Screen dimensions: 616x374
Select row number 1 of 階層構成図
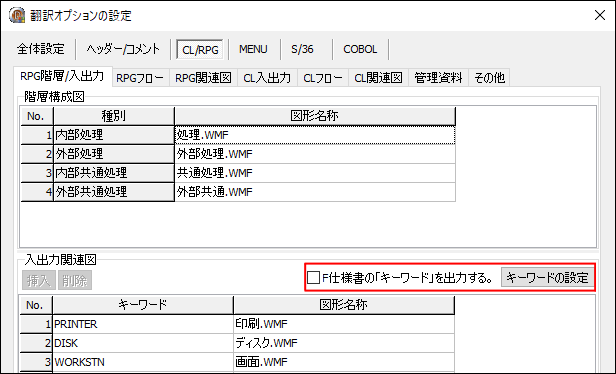click(x=37, y=135)
